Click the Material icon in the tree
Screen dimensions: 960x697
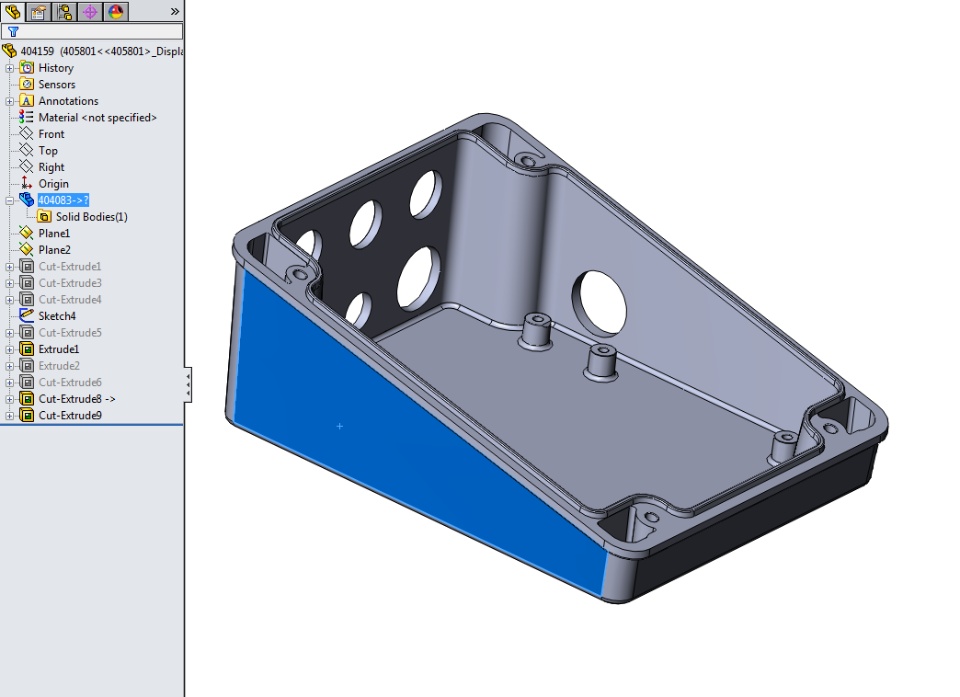coord(26,117)
